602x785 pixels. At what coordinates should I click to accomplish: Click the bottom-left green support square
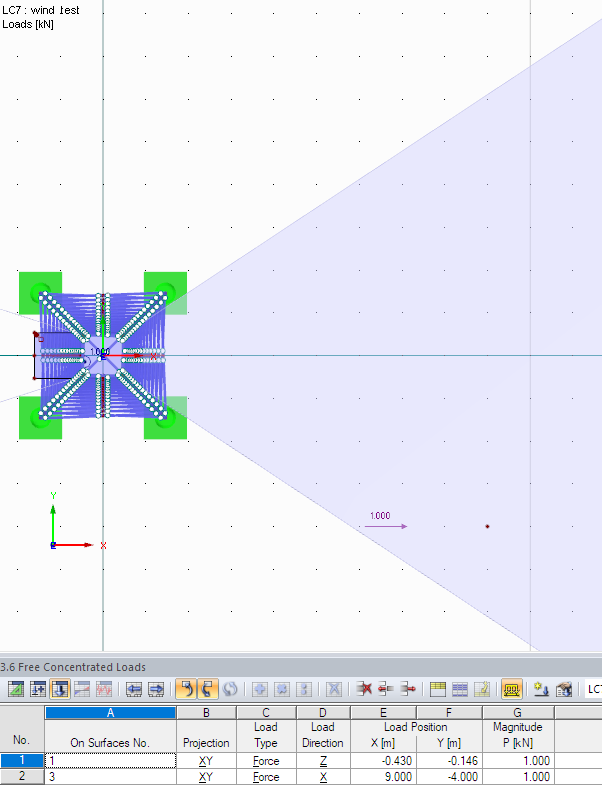[40, 418]
